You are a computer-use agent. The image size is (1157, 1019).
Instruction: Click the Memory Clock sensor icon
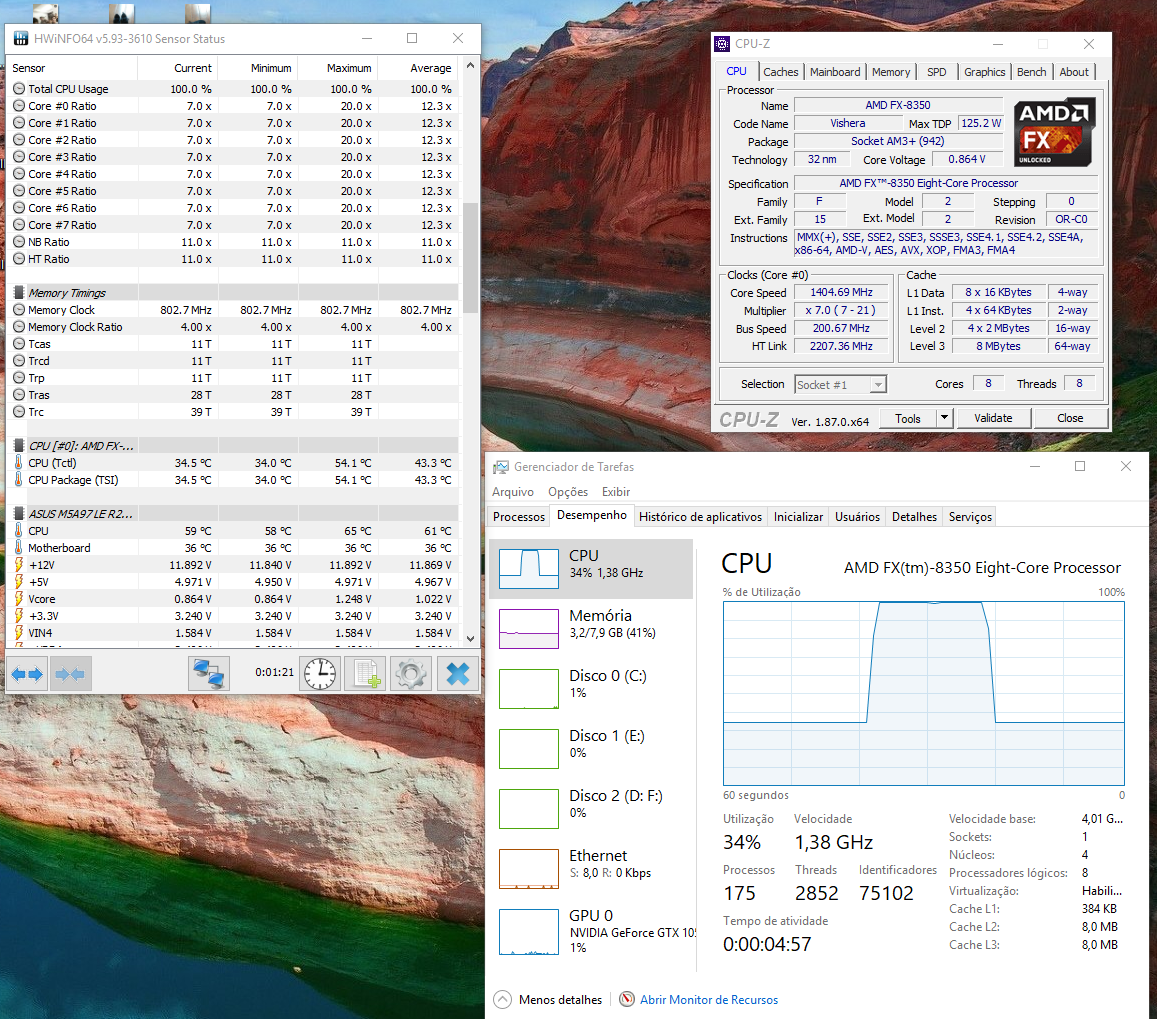[19, 310]
